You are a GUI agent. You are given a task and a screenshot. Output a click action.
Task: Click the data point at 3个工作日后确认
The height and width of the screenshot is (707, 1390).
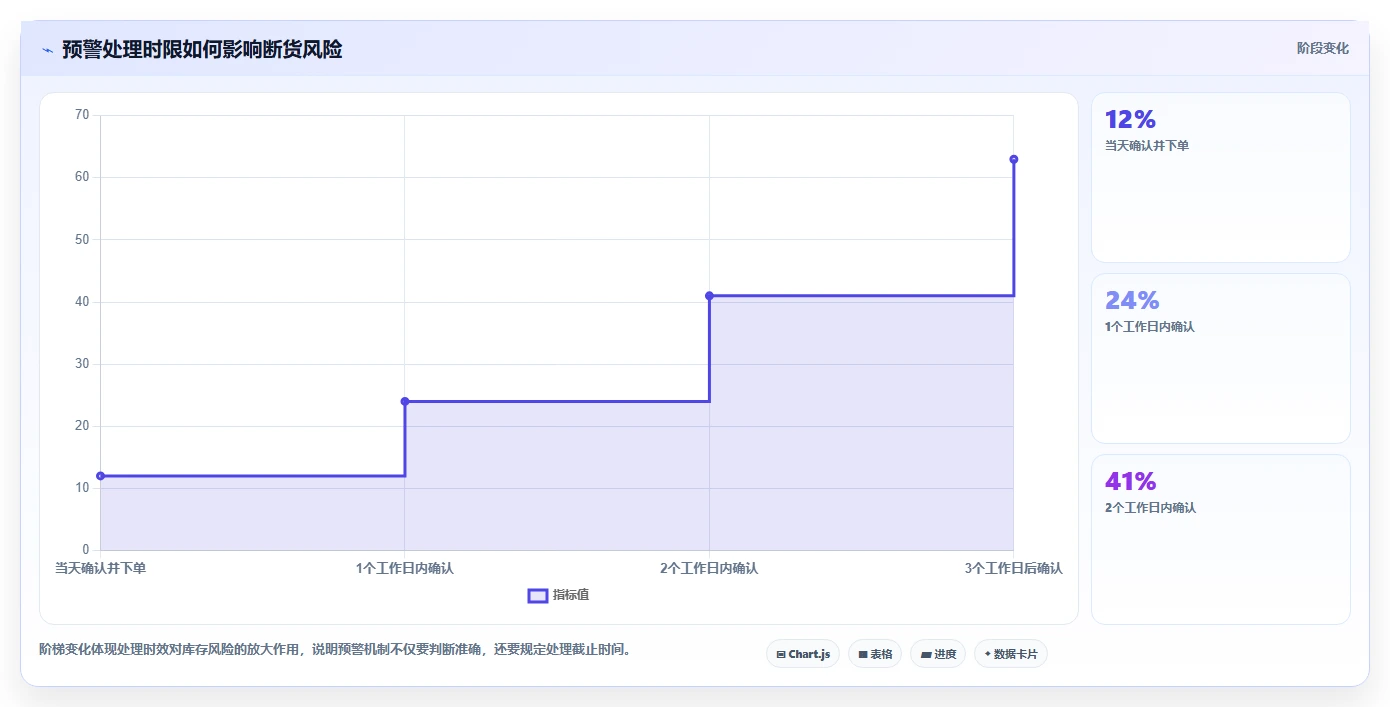point(1014,159)
